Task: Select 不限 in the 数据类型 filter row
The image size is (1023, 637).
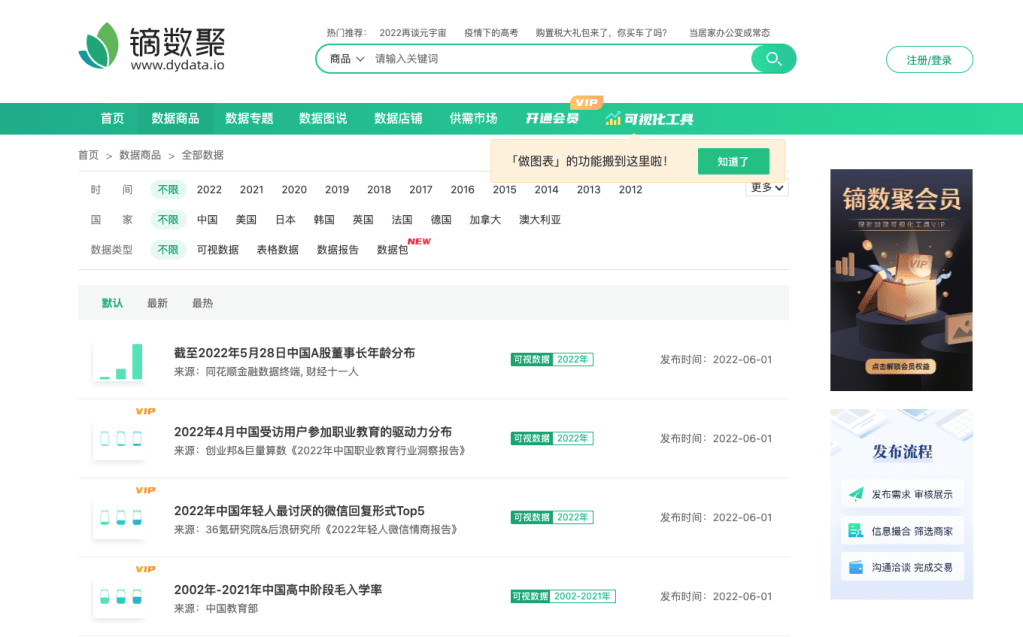Action: tap(168, 250)
